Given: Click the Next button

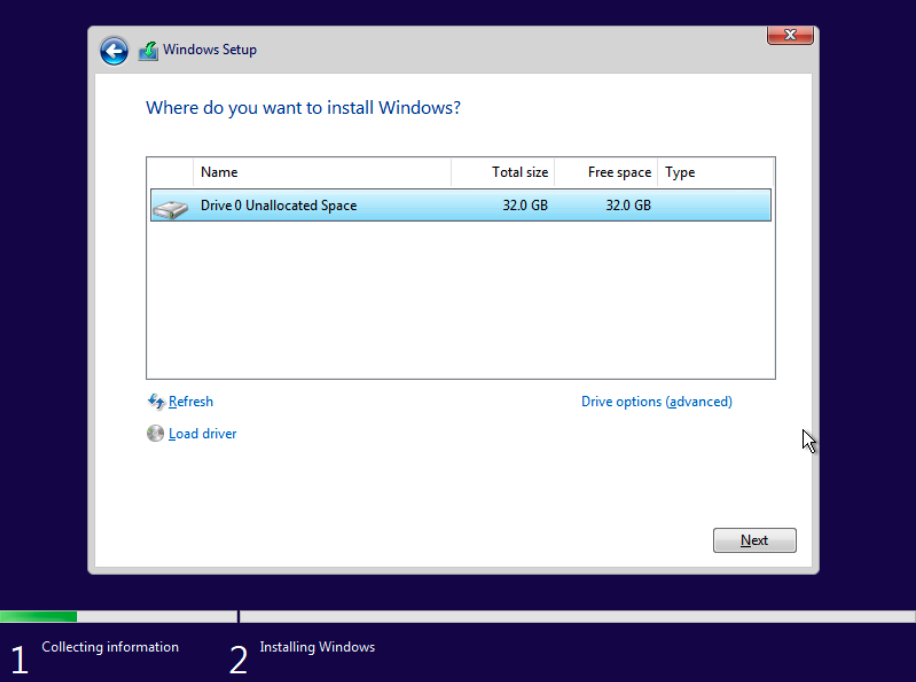Looking at the screenshot, I should click(754, 541).
